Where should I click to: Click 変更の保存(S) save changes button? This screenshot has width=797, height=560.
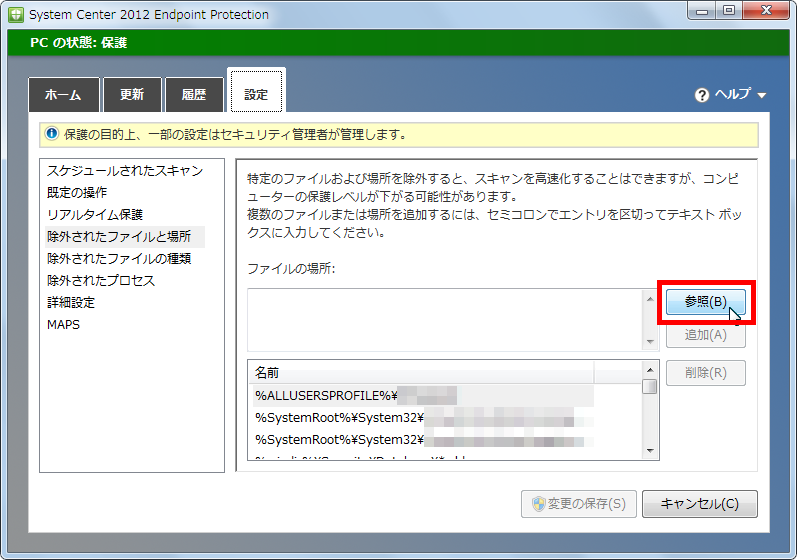point(578,504)
